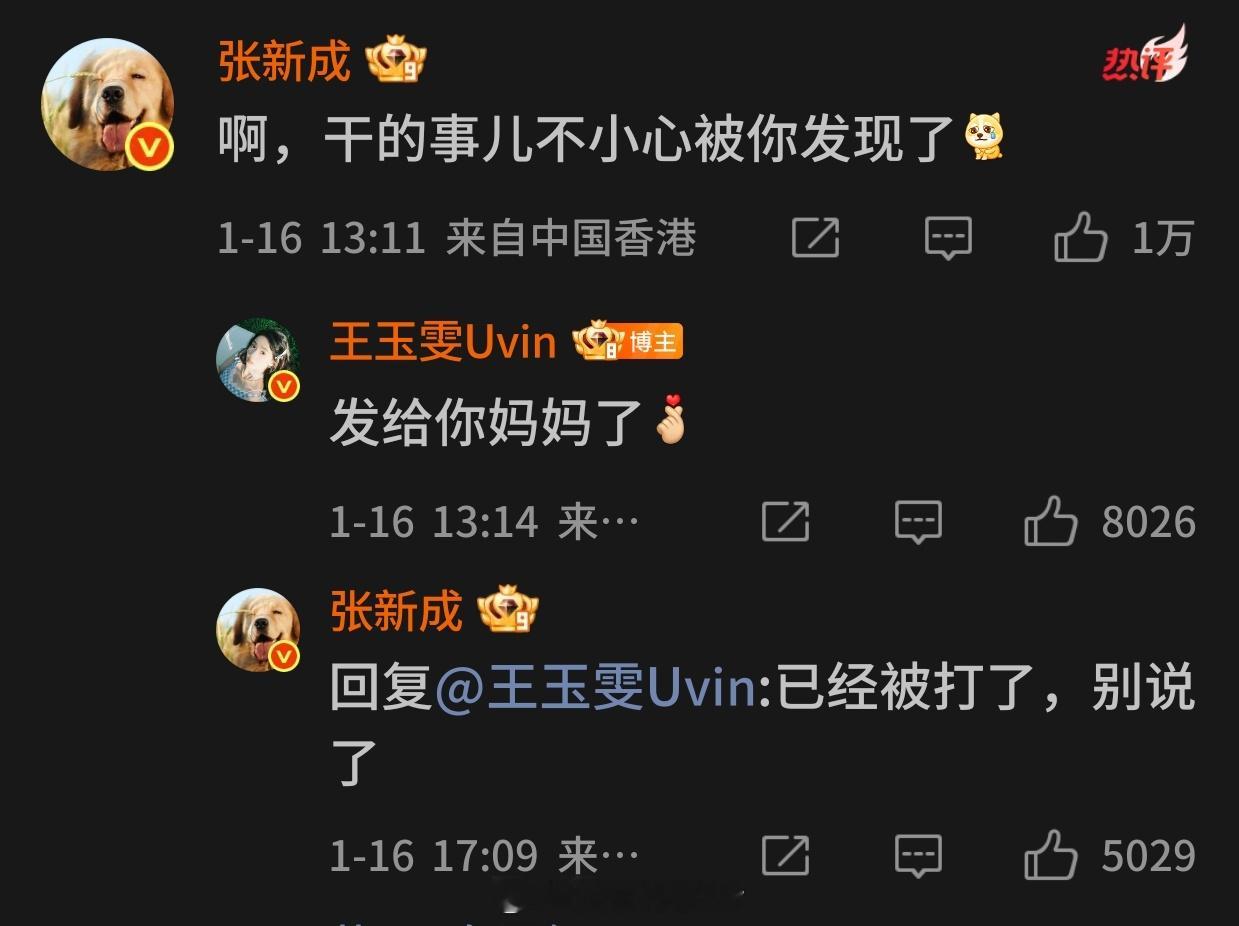Screen dimensions: 1239x926
Task: Tap the 张新成 username on top comment
Action: (284, 62)
